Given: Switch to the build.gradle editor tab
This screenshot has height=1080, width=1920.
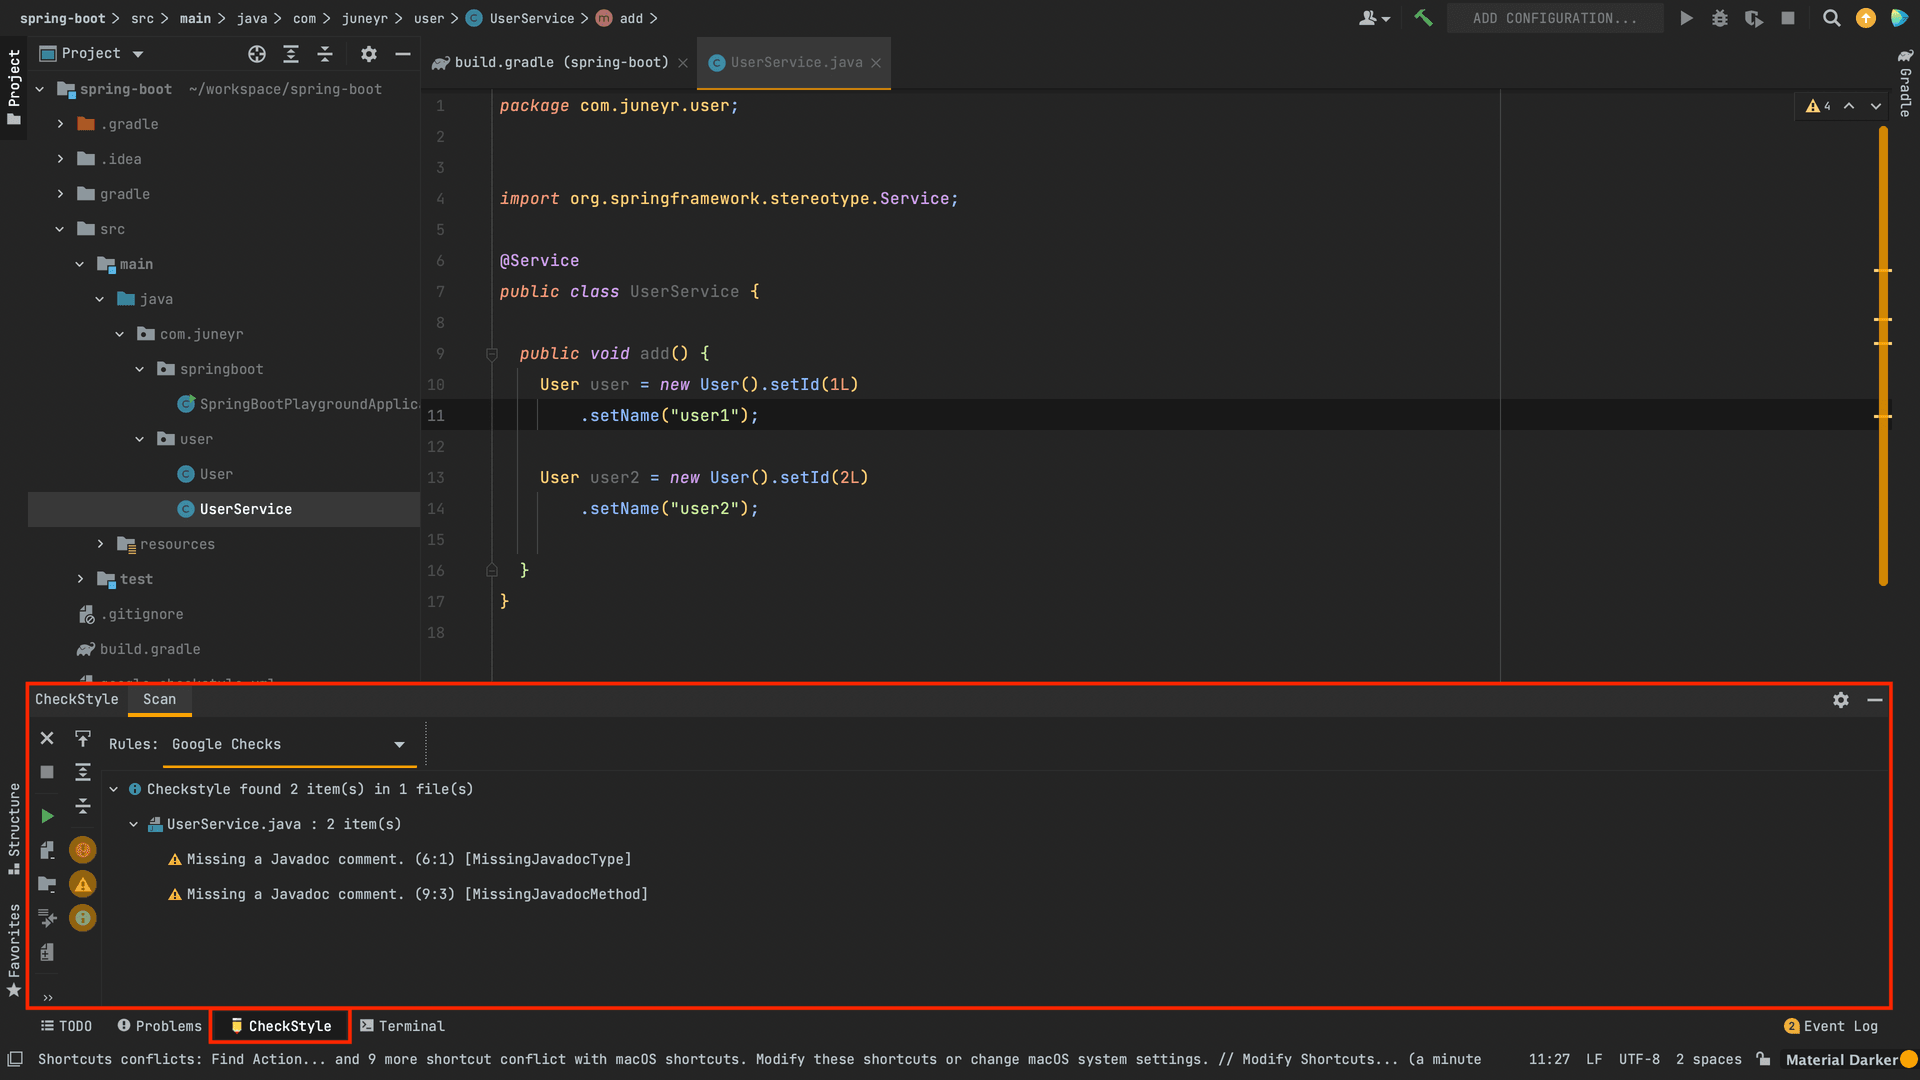Looking at the screenshot, I should pos(560,62).
